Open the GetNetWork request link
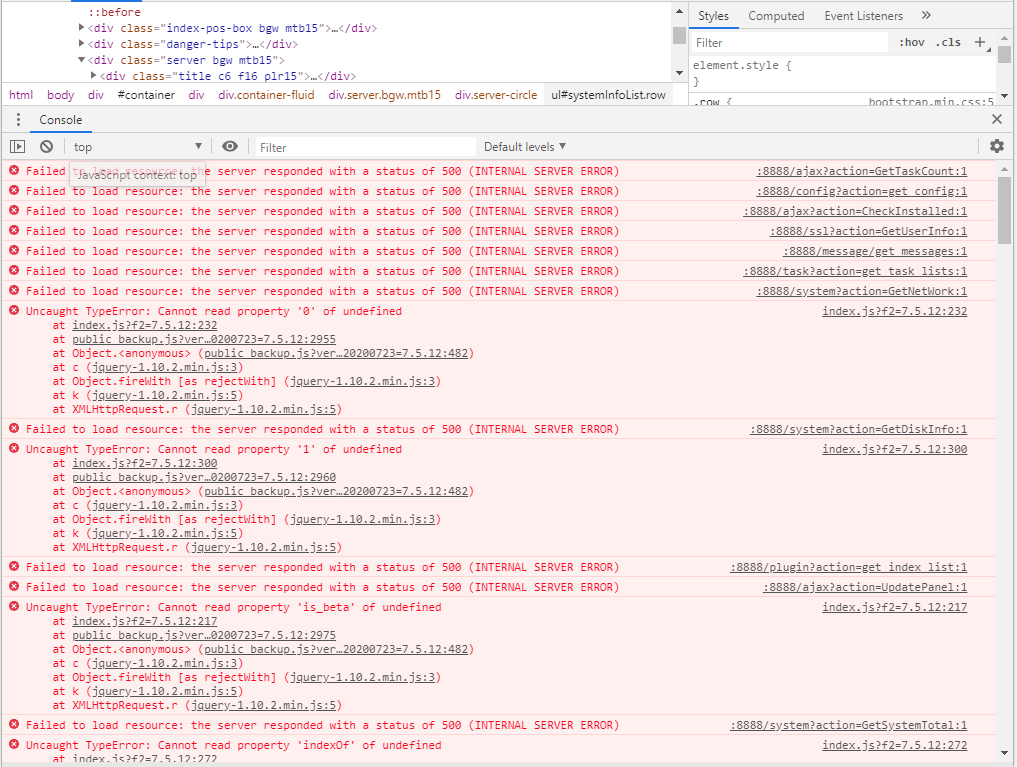Image resolution: width=1017 pixels, height=767 pixels. tap(861, 291)
